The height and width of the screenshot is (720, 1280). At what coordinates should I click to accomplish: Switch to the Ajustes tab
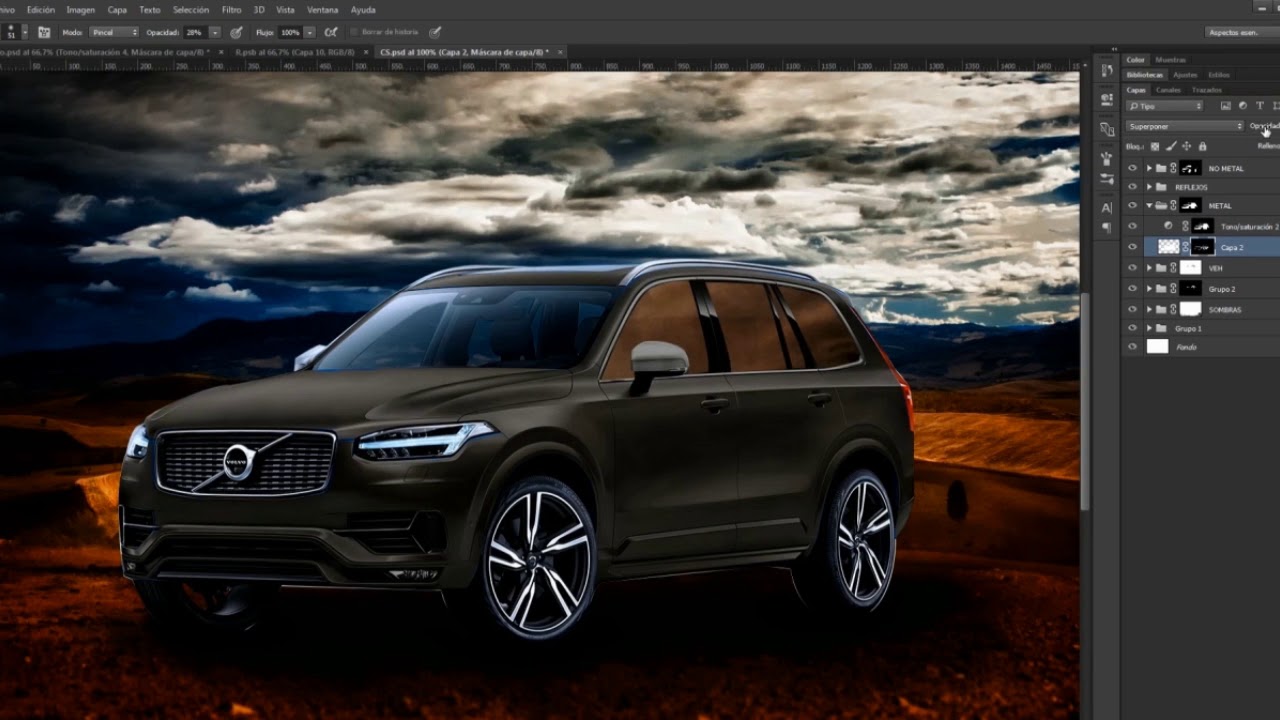click(1185, 75)
